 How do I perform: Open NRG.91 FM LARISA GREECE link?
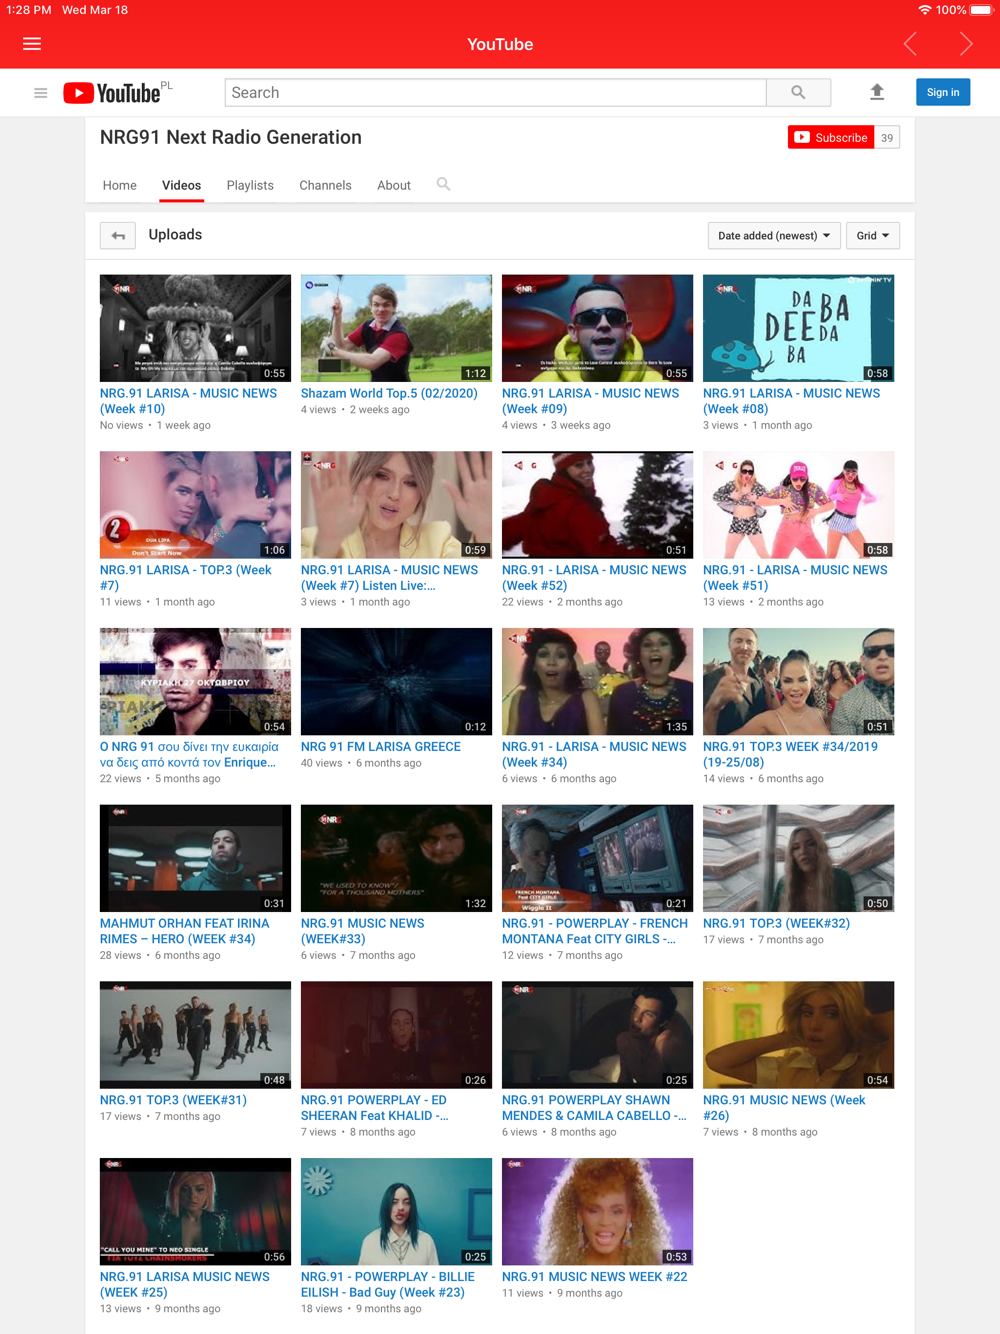tap(381, 747)
